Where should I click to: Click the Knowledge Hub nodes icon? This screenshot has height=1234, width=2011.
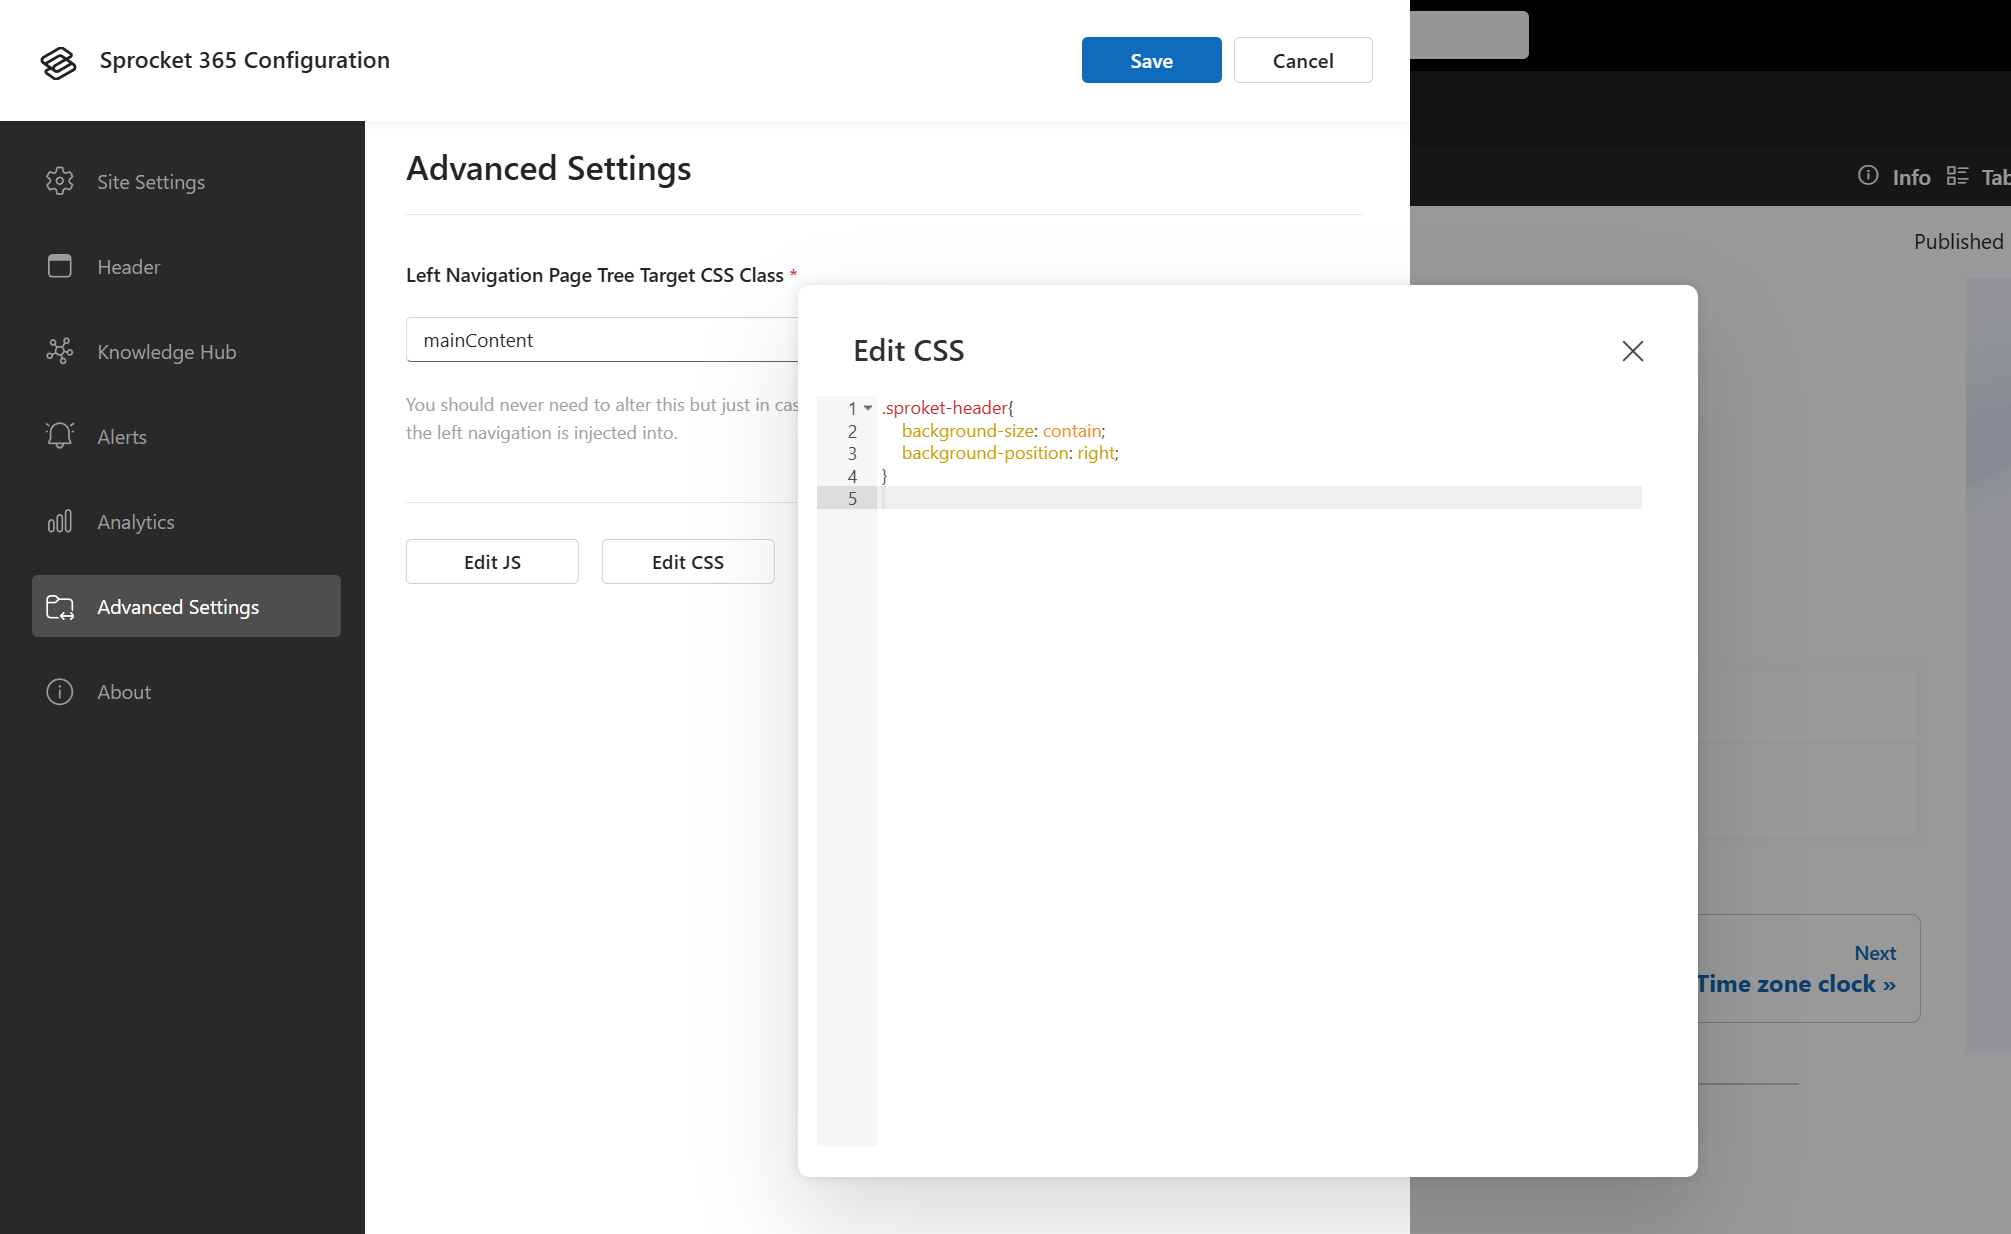click(x=60, y=351)
